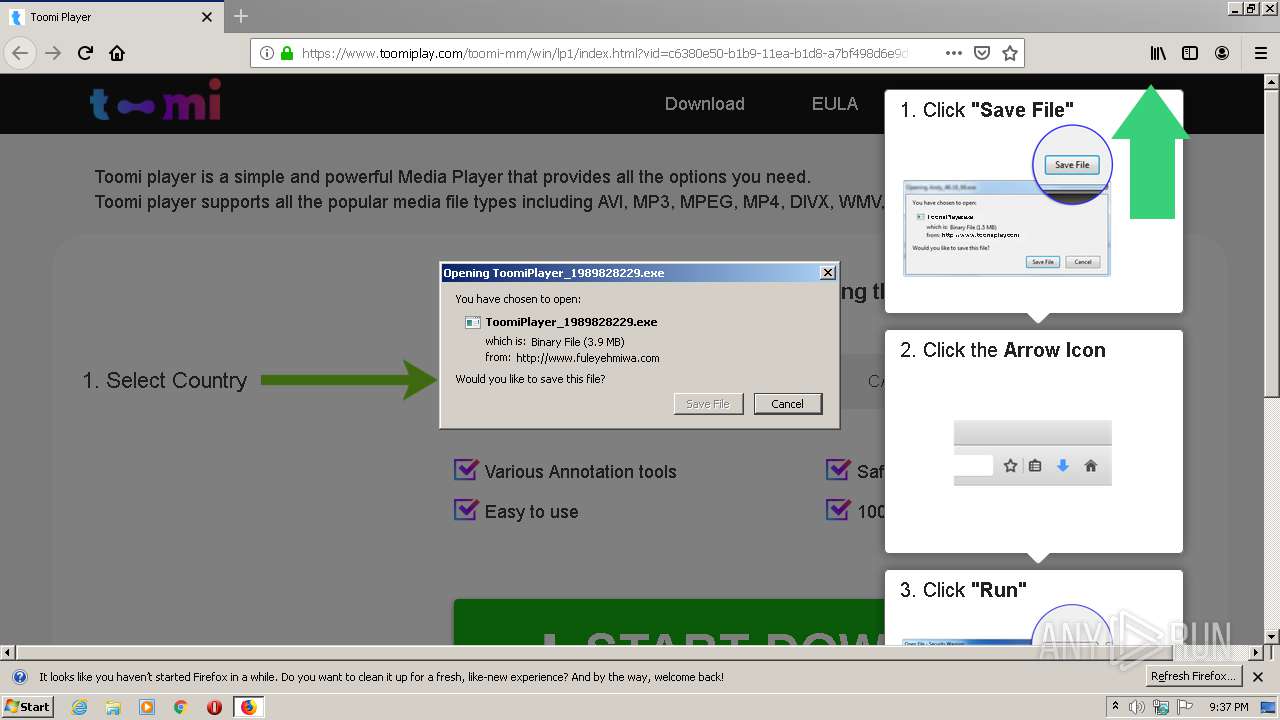1280x720 pixels.
Task: Open the Action Center flag icon
Action: (1185, 707)
